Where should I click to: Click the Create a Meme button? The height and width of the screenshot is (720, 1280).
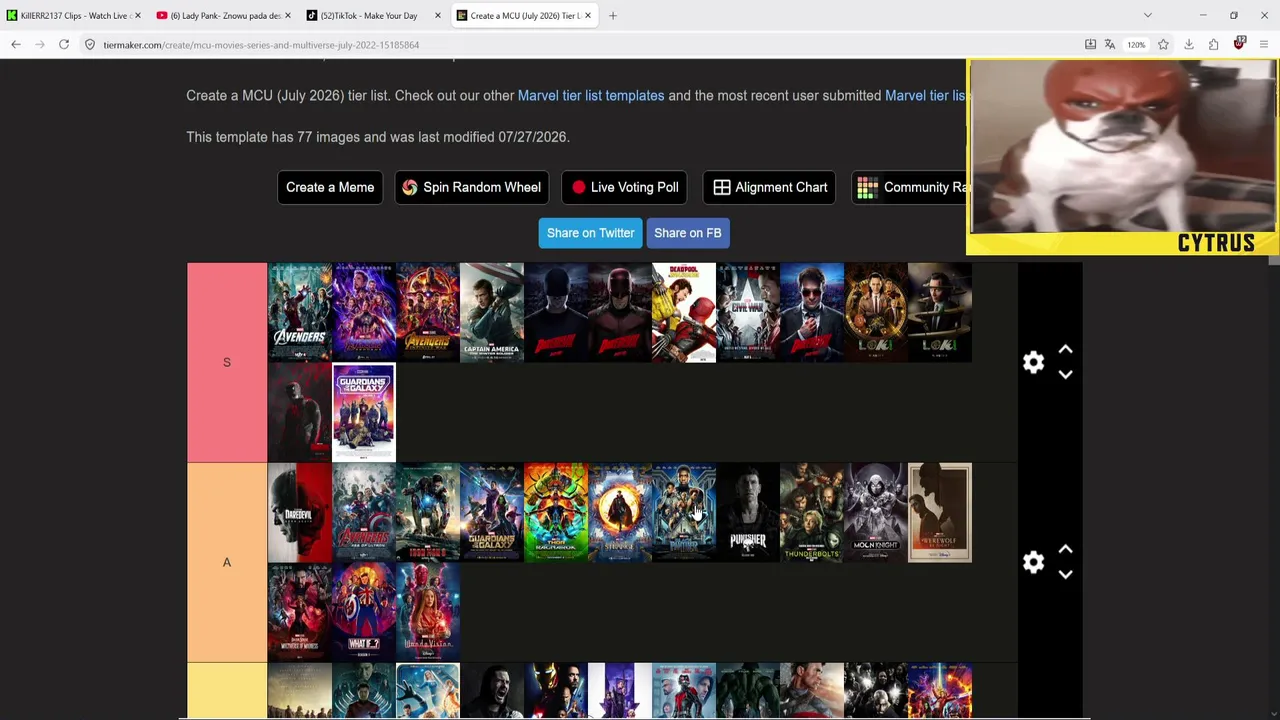(x=330, y=187)
